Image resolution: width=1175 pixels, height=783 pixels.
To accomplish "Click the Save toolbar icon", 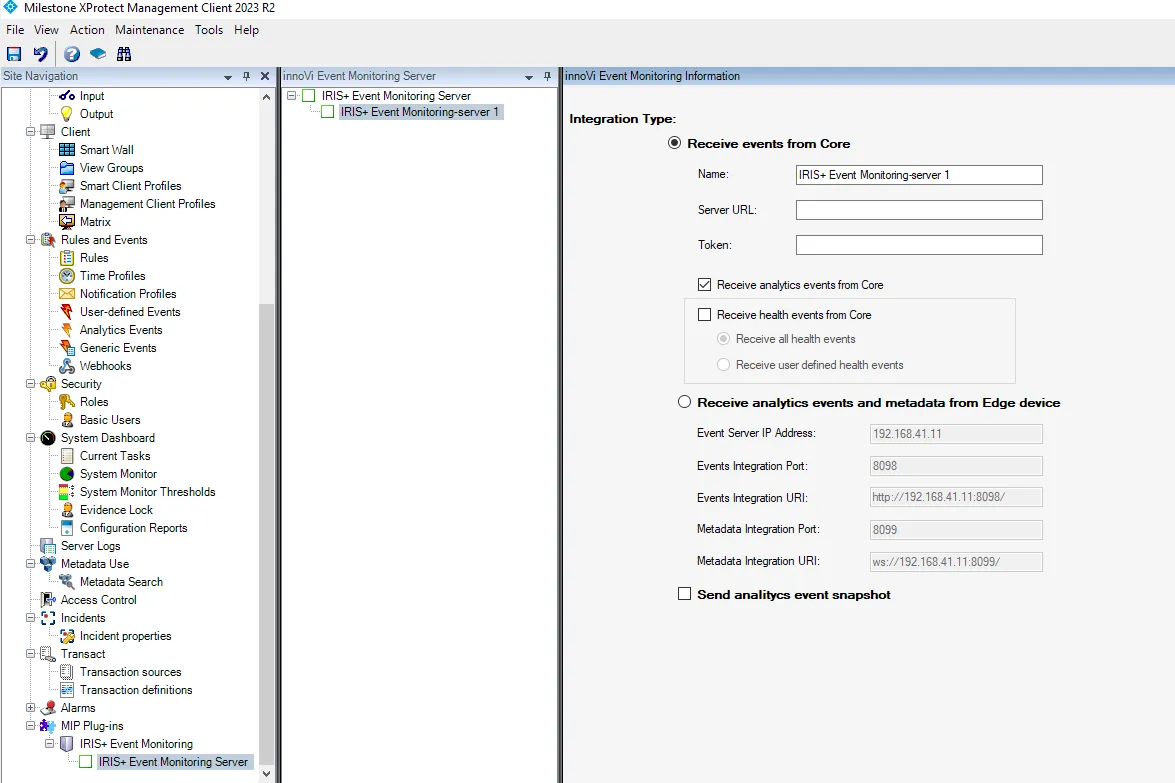I will coord(13,54).
